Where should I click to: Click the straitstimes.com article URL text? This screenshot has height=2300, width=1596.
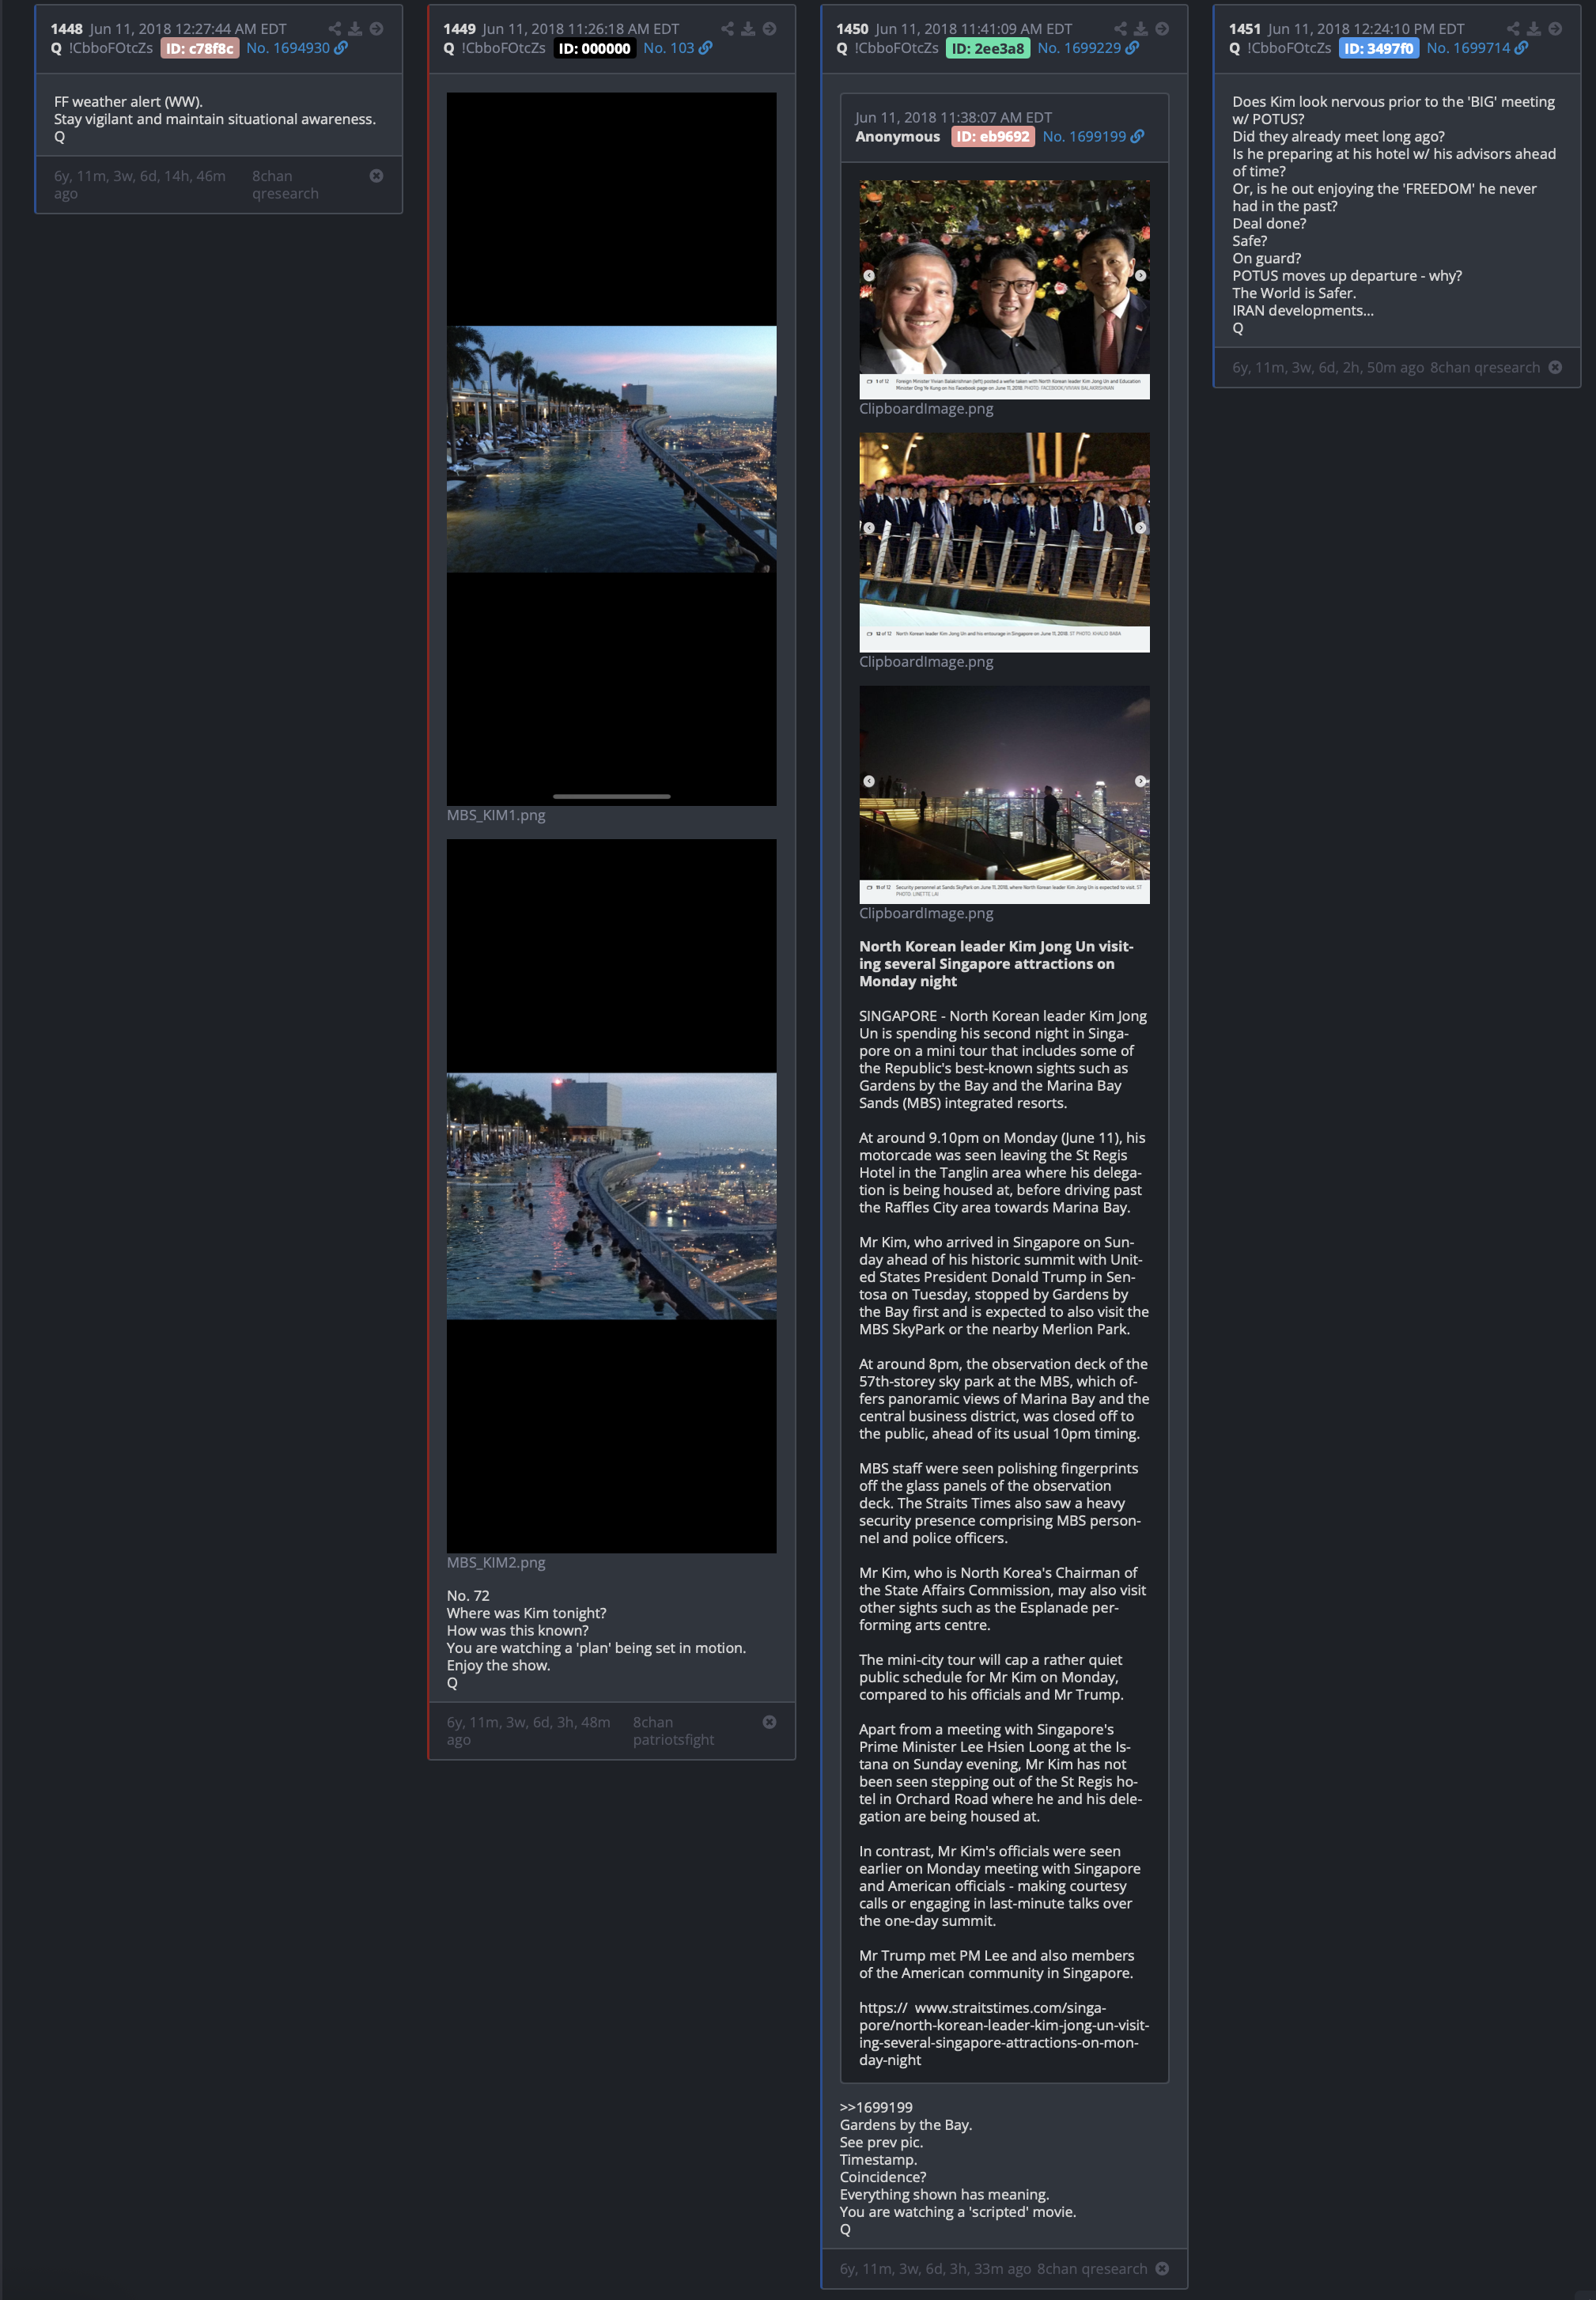pos(1004,2034)
